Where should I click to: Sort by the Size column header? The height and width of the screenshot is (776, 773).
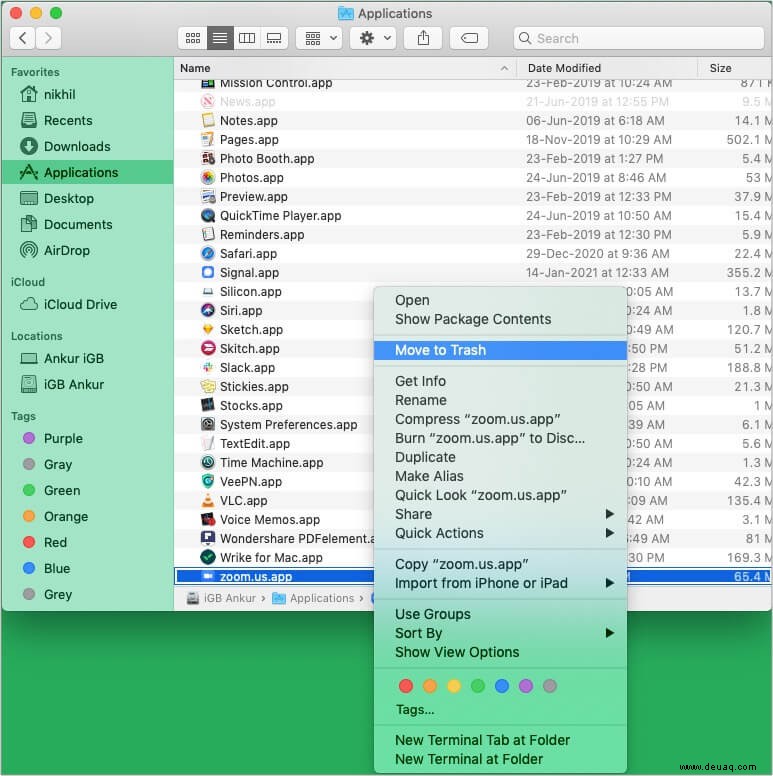tap(734, 68)
